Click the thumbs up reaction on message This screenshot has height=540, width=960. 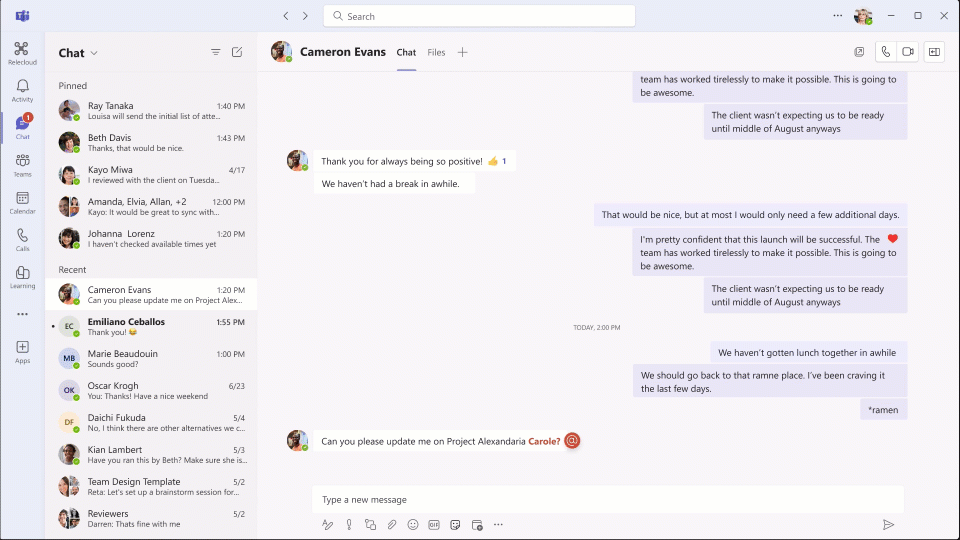click(497, 161)
